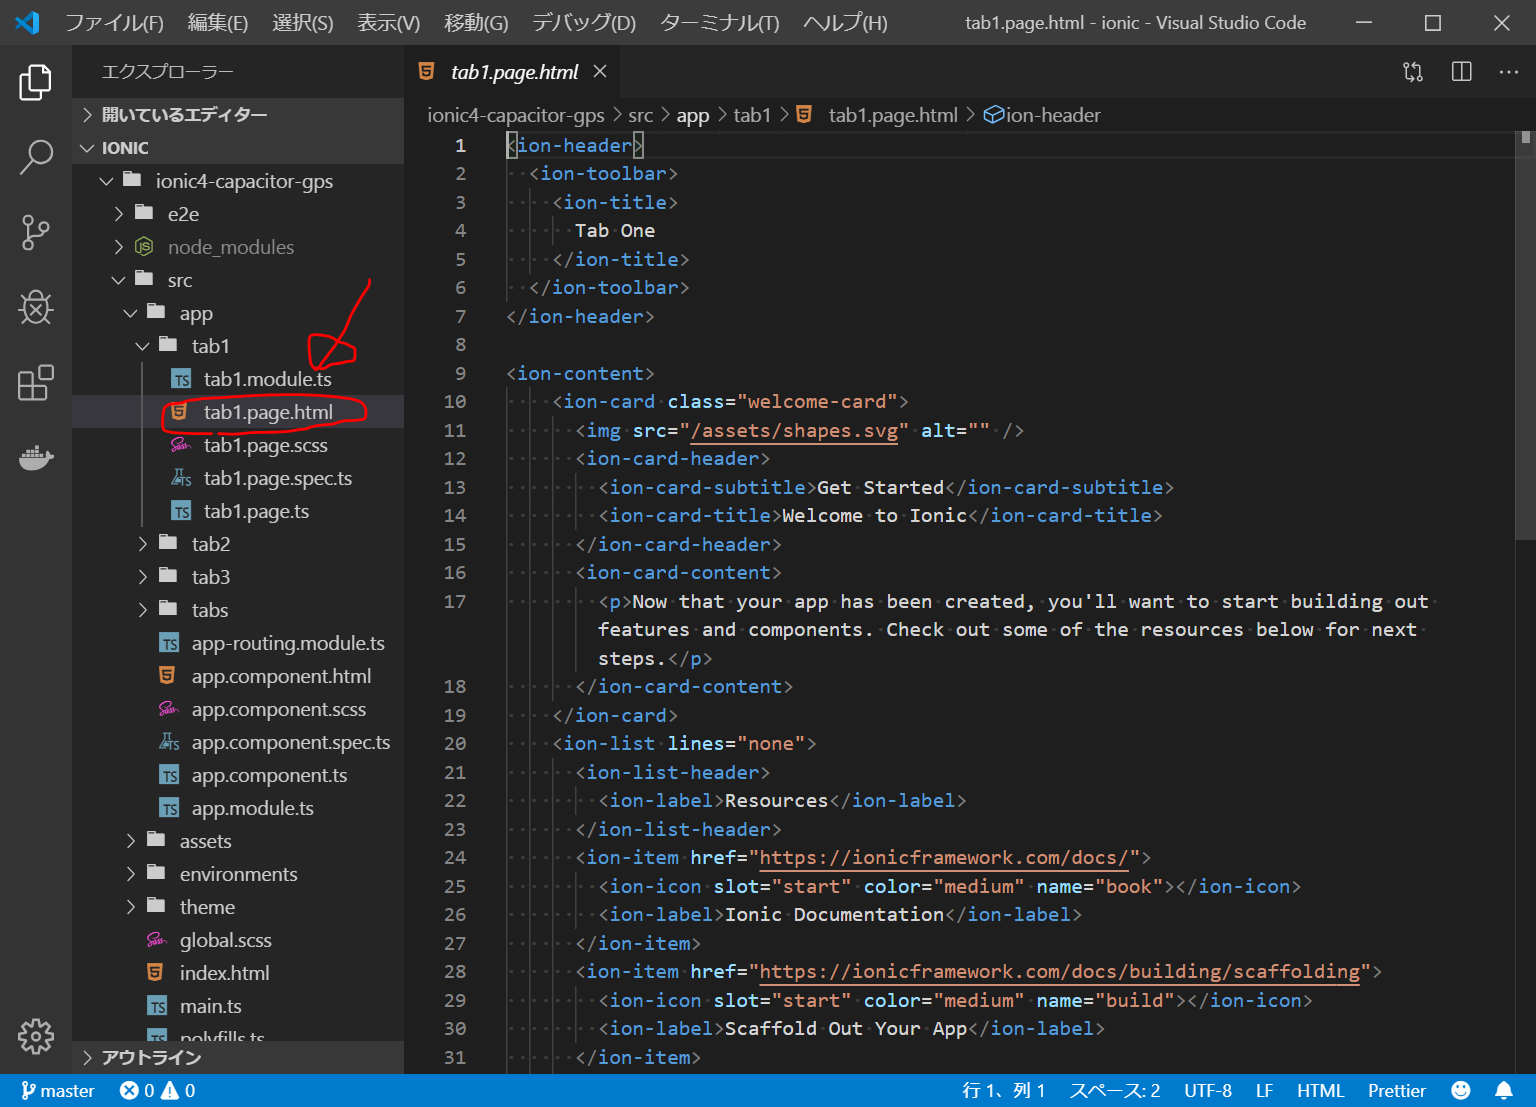Image resolution: width=1536 pixels, height=1107 pixels.
Task: Click the Open Changes compare icon
Action: tap(1413, 72)
